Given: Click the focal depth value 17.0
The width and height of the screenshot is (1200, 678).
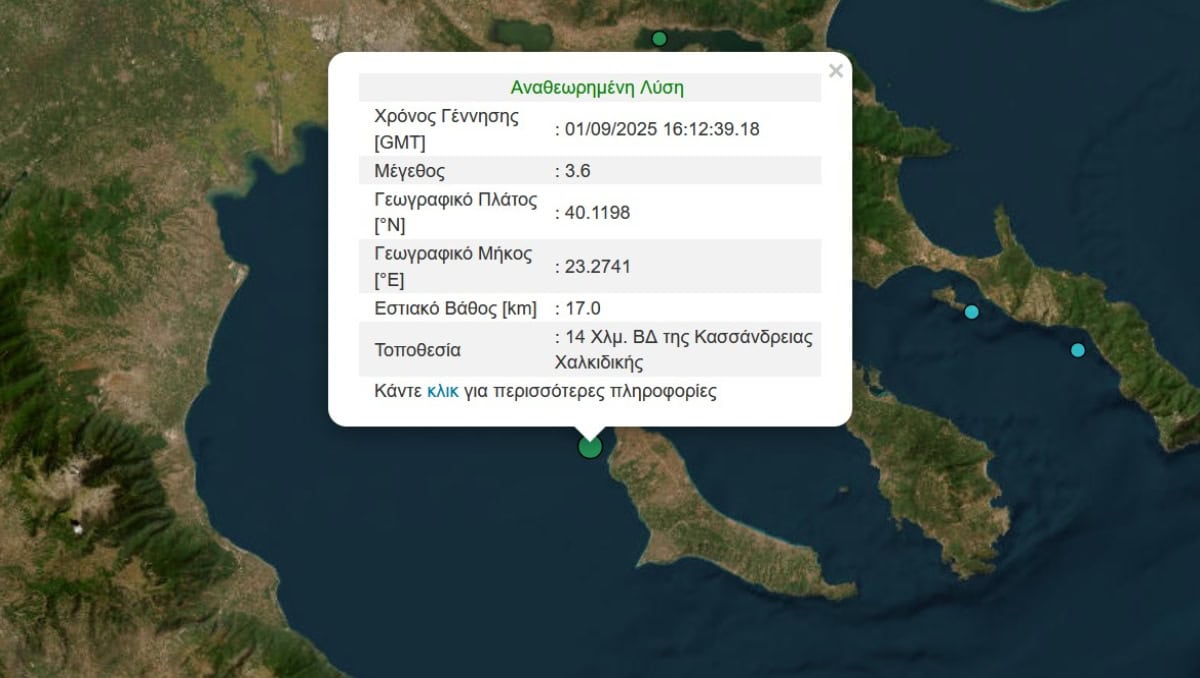Looking at the screenshot, I should (583, 308).
